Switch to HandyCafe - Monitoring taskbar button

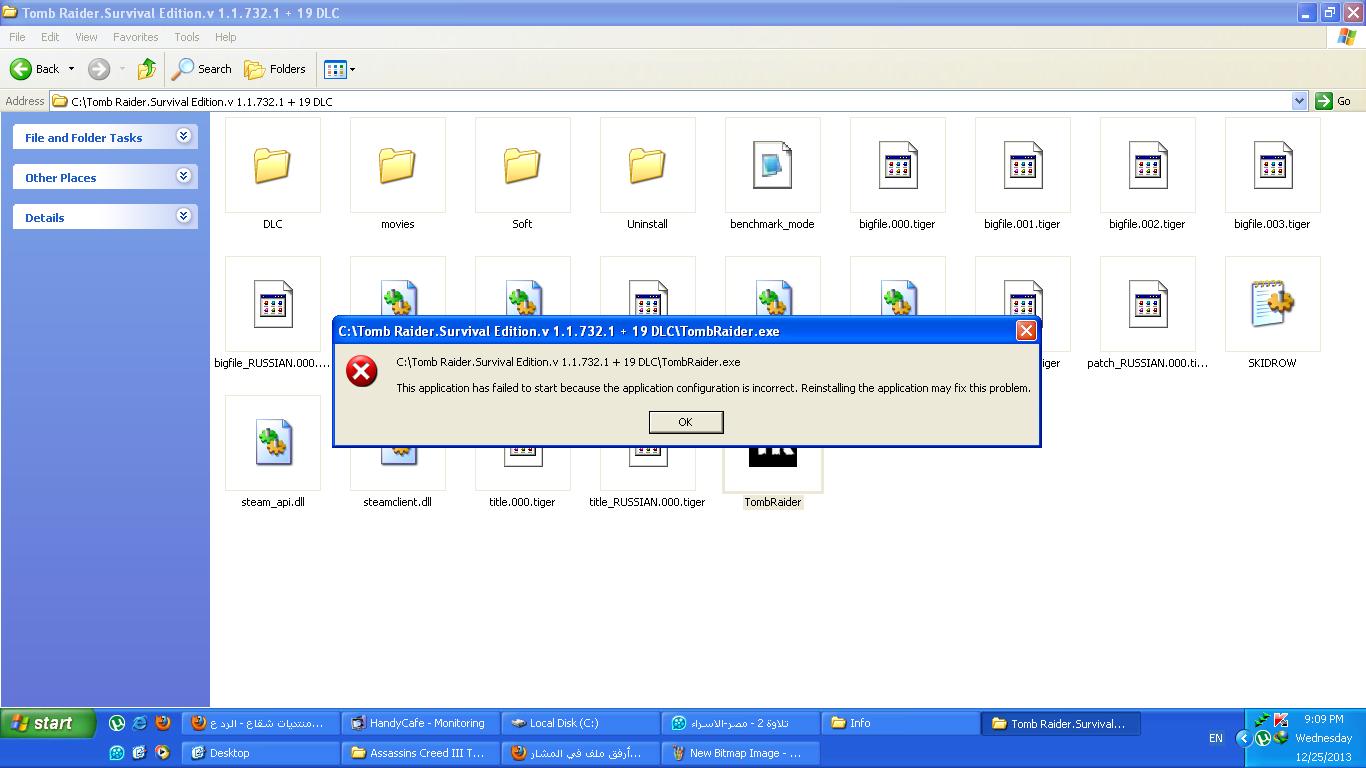(x=421, y=723)
